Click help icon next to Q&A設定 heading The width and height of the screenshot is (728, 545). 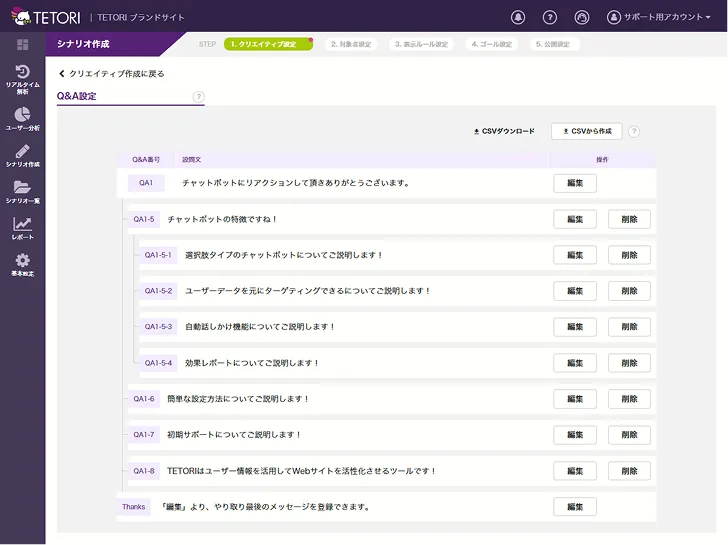[x=198, y=97]
